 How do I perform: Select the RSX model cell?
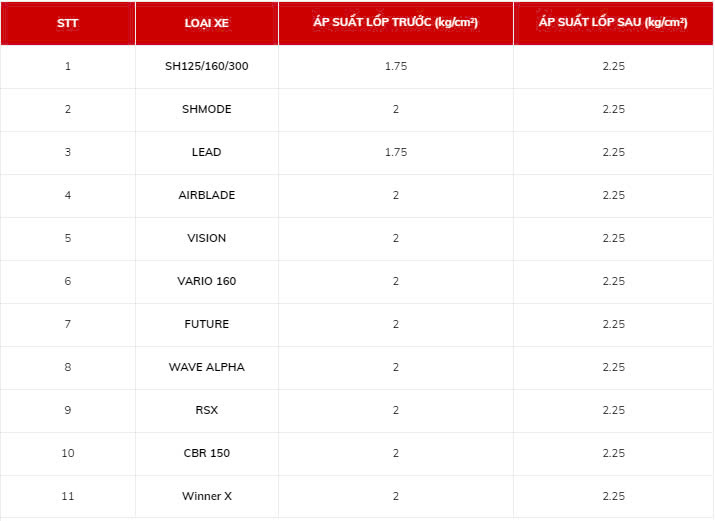point(207,410)
